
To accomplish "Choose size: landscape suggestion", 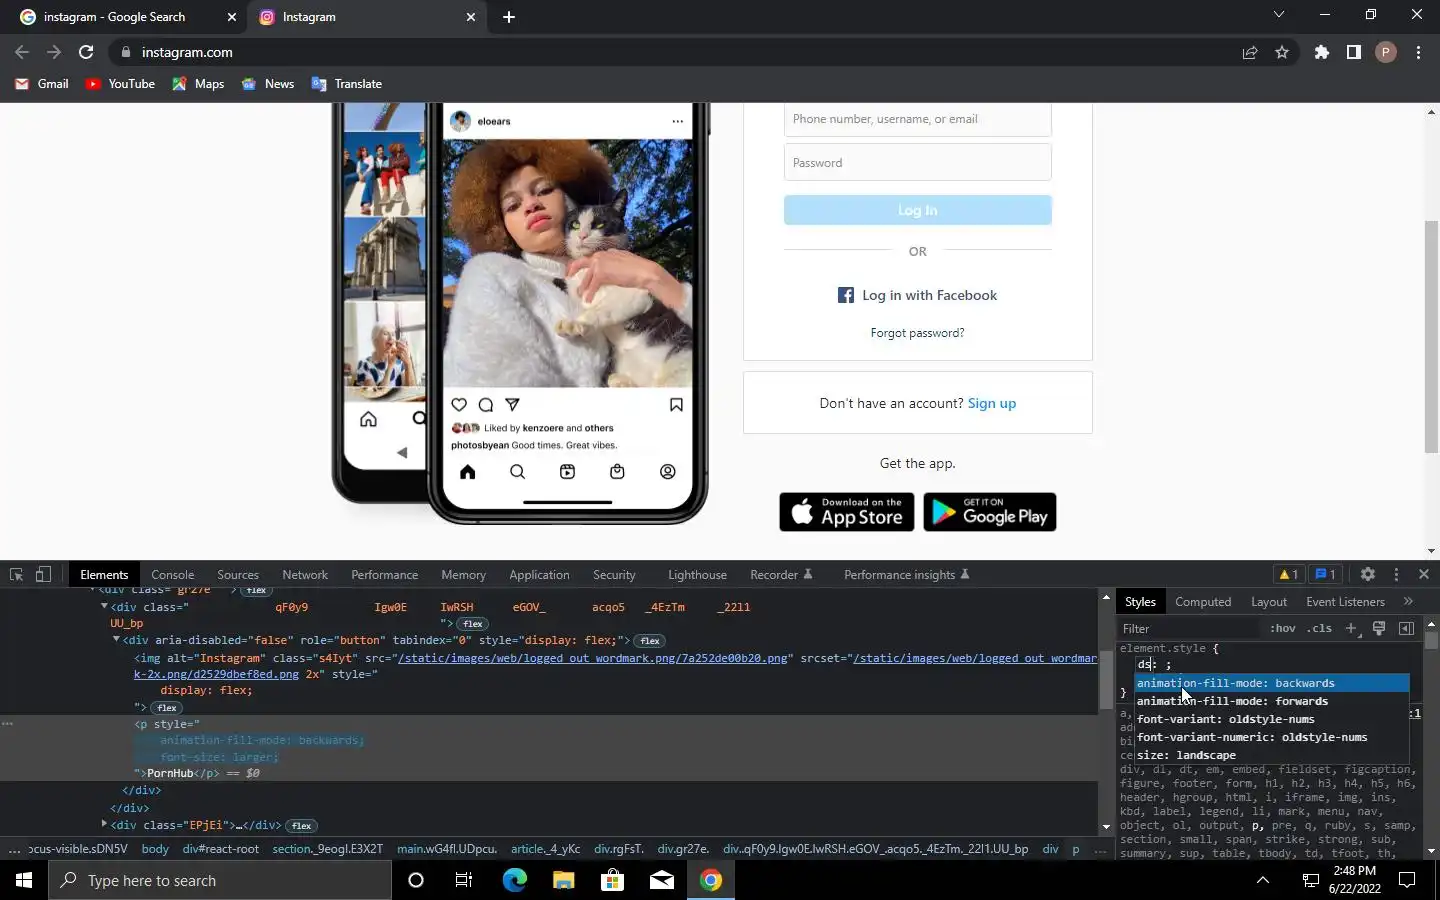I will click(1272, 755).
